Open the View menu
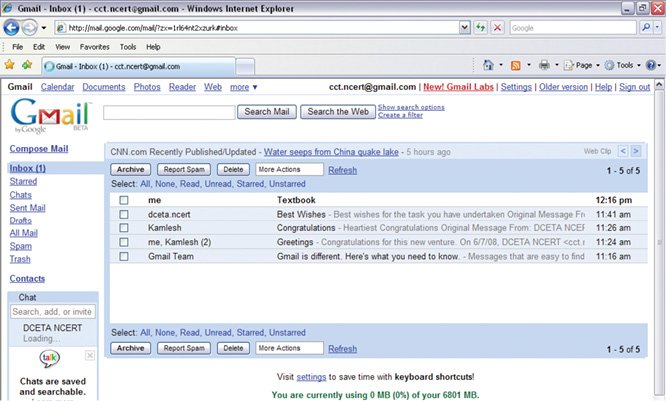666x401 pixels. click(62, 47)
